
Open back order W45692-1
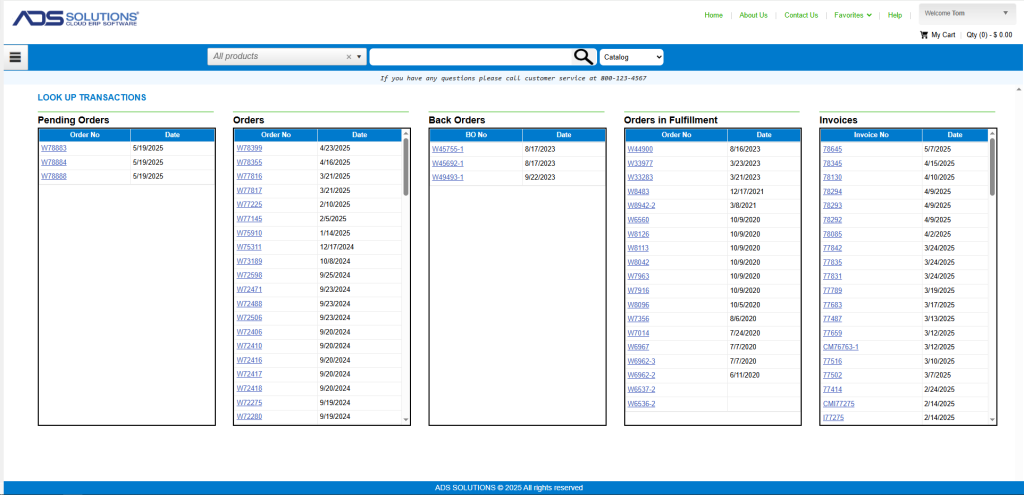pos(448,163)
